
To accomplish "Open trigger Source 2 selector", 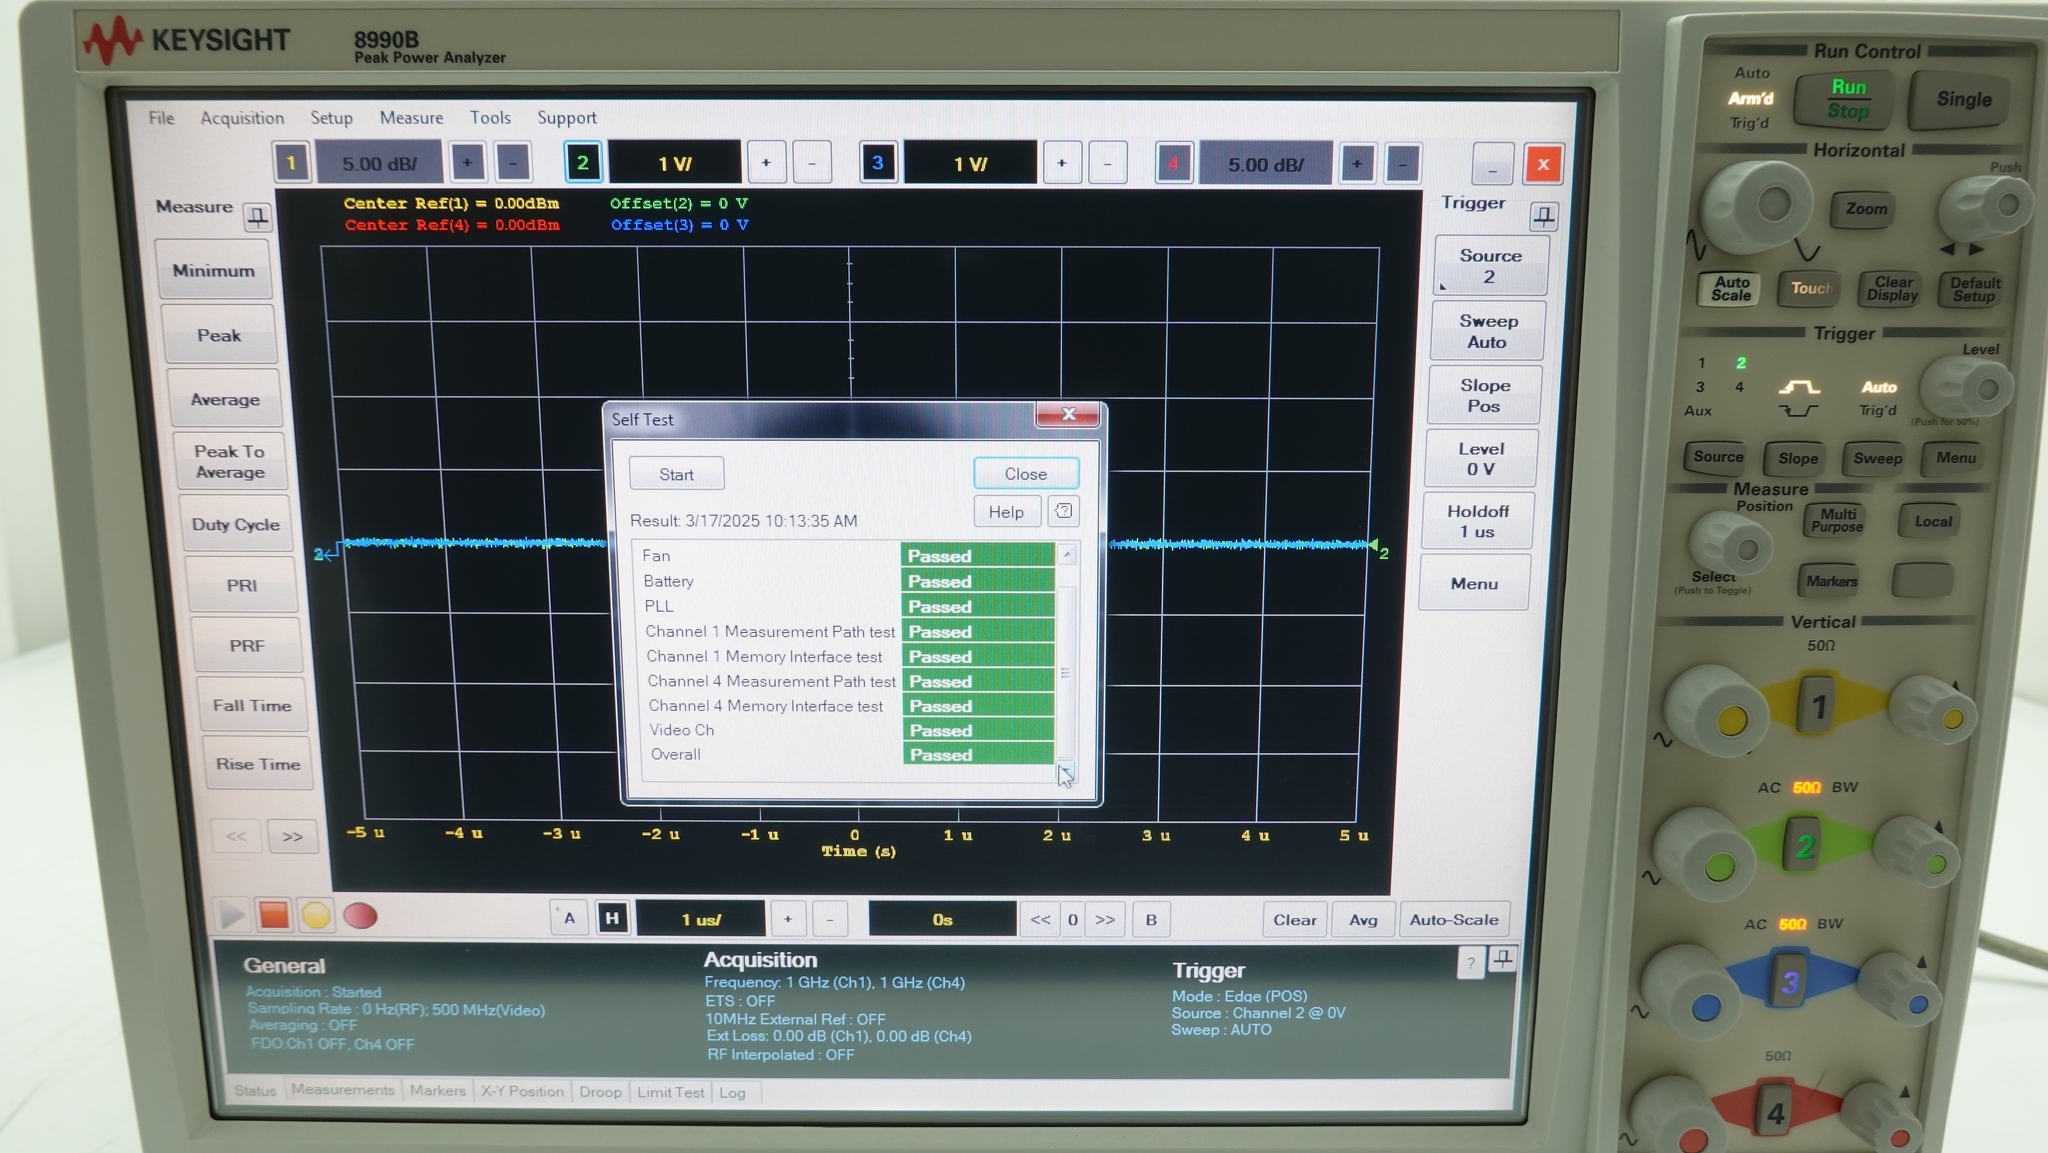I will click(x=1490, y=266).
